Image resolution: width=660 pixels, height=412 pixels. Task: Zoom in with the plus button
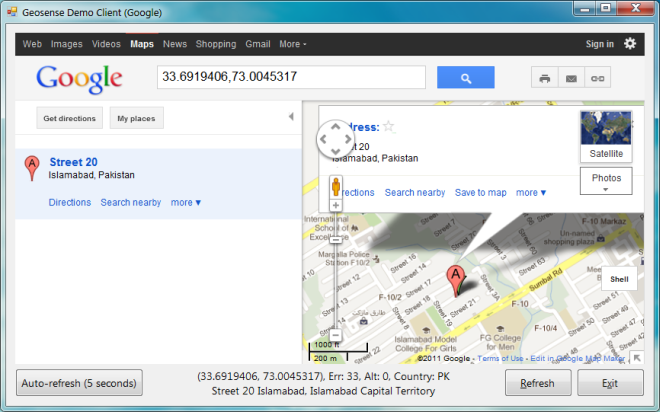point(335,205)
